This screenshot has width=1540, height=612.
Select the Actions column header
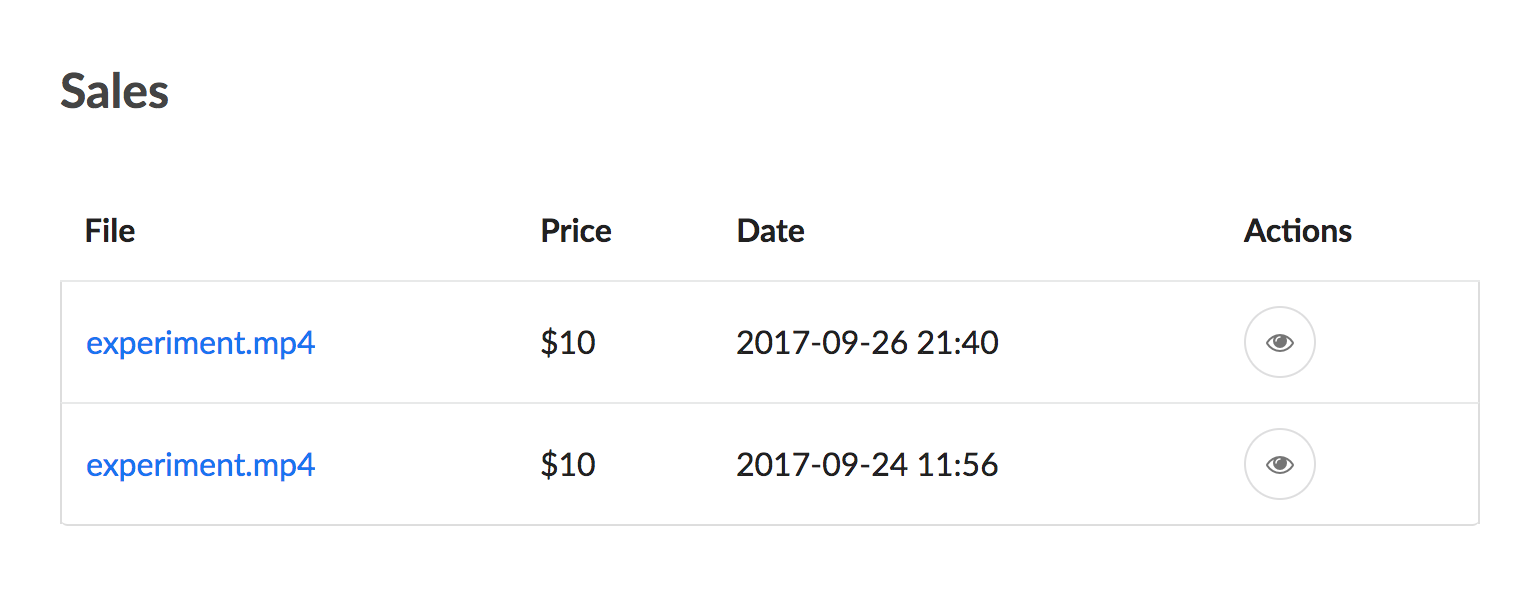click(1298, 231)
